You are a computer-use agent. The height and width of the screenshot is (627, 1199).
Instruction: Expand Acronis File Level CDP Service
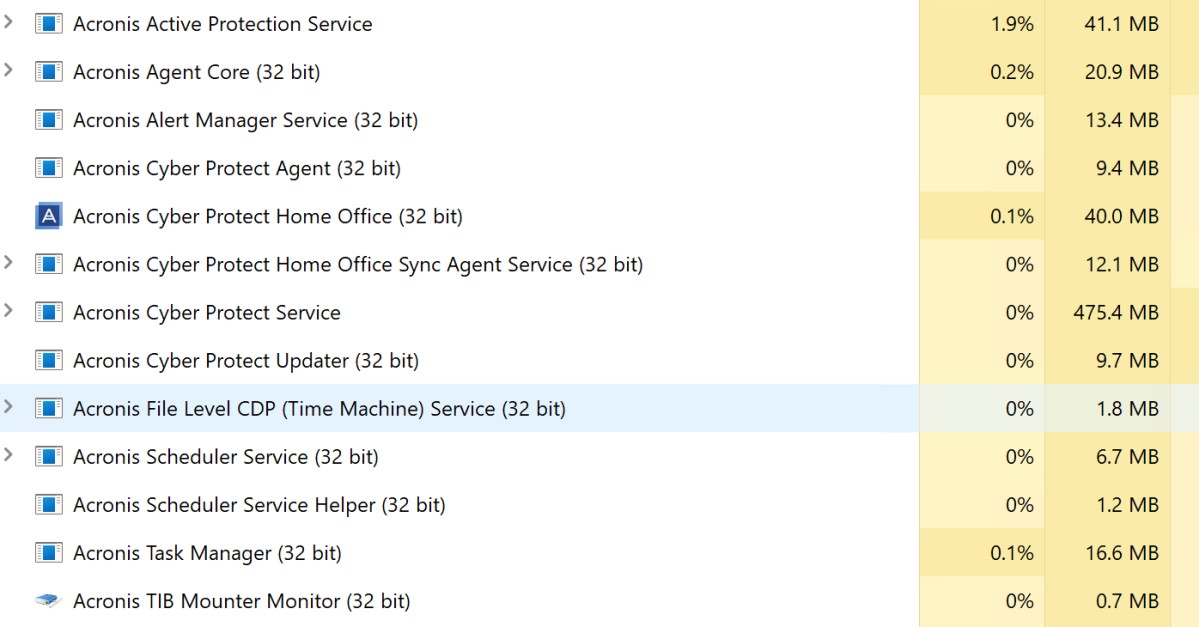click(9, 407)
